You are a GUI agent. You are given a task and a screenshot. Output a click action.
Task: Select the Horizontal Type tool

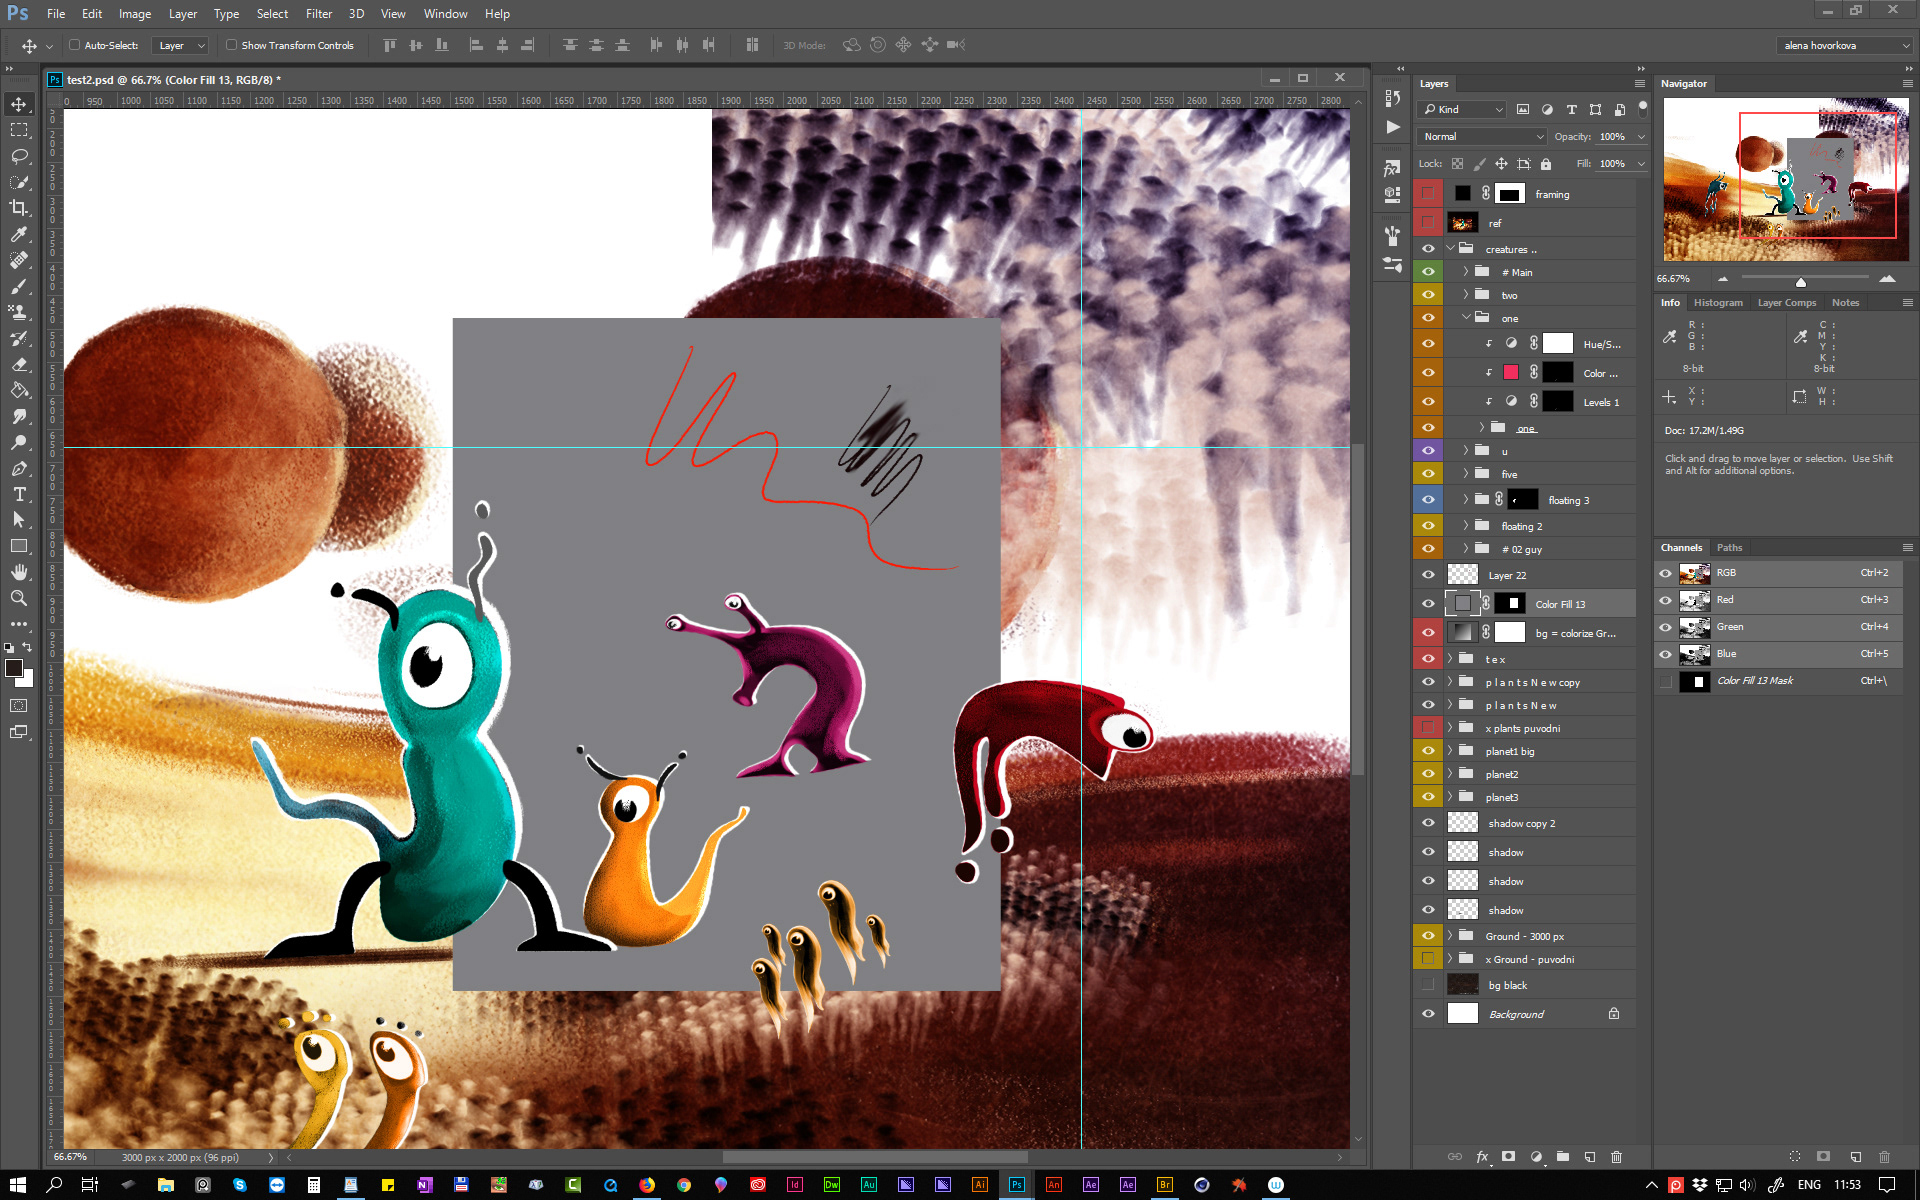pos(19,494)
